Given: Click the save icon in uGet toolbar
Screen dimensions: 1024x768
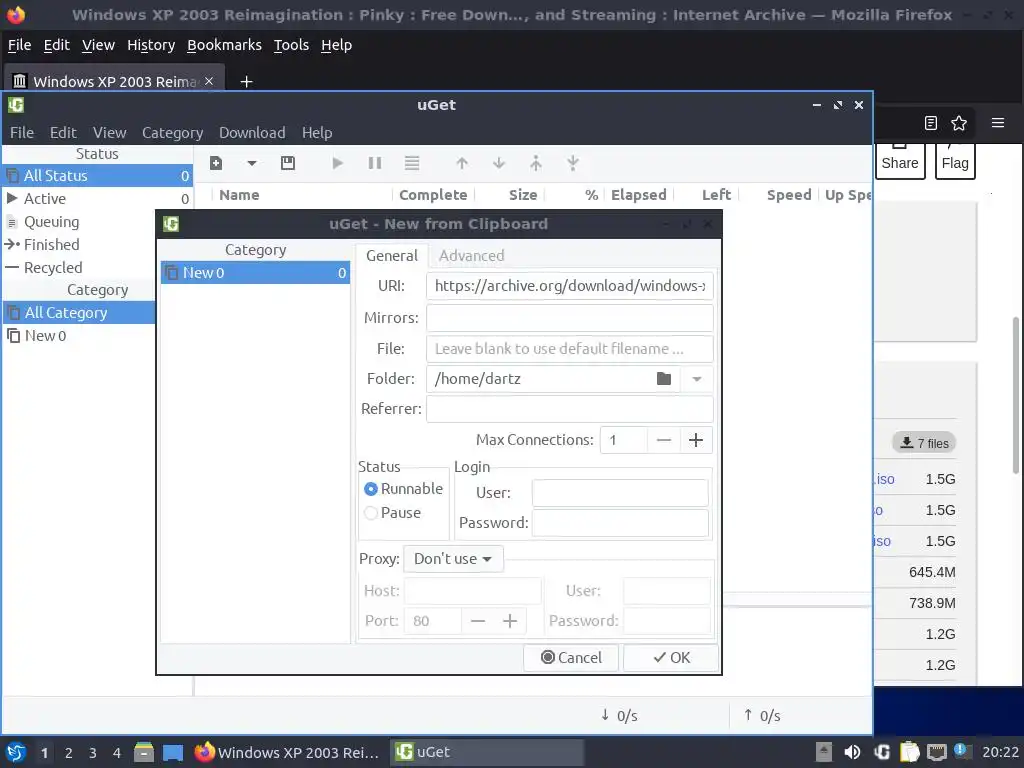Looking at the screenshot, I should [287, 163].
